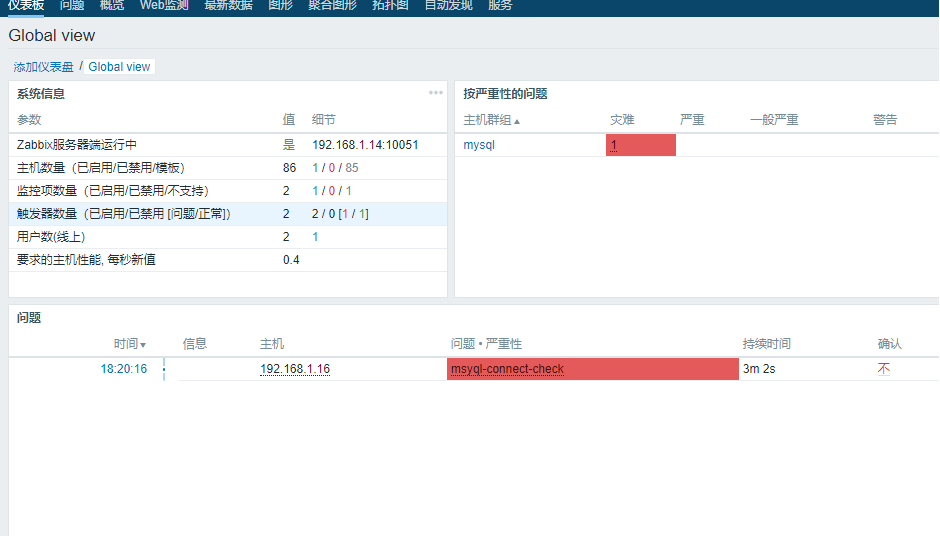Open the 仪表板 dashboard menu tab
This screenshot has width=940, height=536.
[x=26, y=5]
